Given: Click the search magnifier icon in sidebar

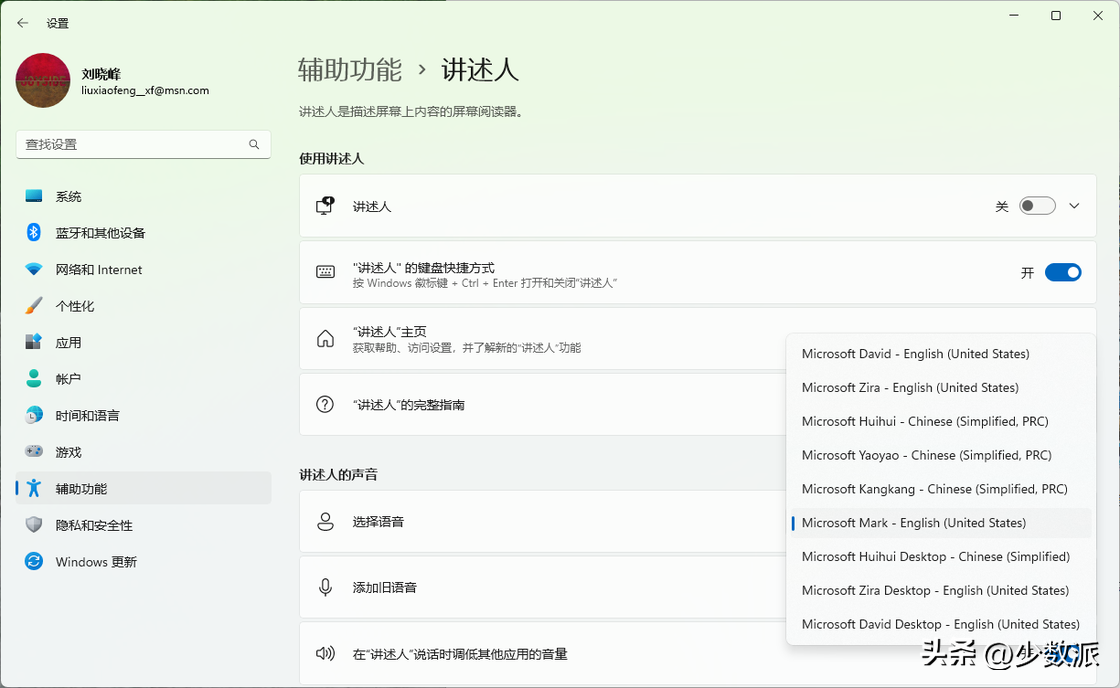Looking at the screenshot, I should click(x=254, y=144).
